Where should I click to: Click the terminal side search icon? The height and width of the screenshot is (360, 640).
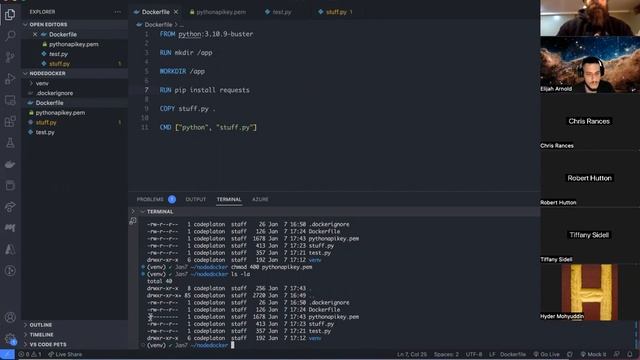tap(133, 221)
